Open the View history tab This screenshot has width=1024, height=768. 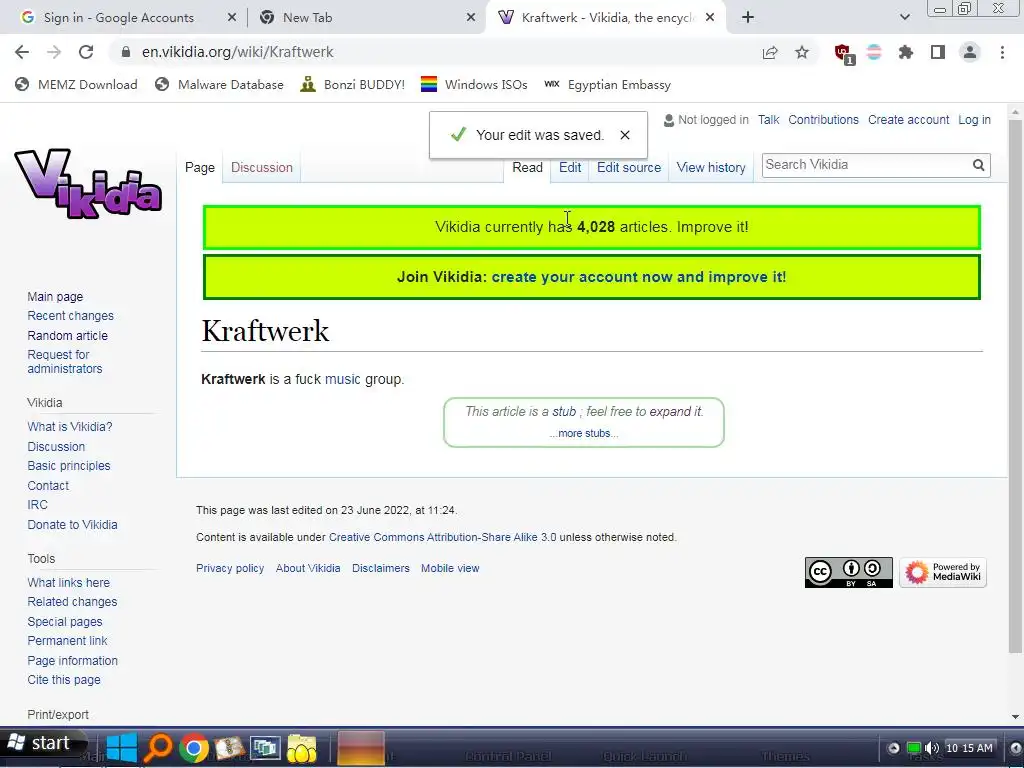coord(711,167)
